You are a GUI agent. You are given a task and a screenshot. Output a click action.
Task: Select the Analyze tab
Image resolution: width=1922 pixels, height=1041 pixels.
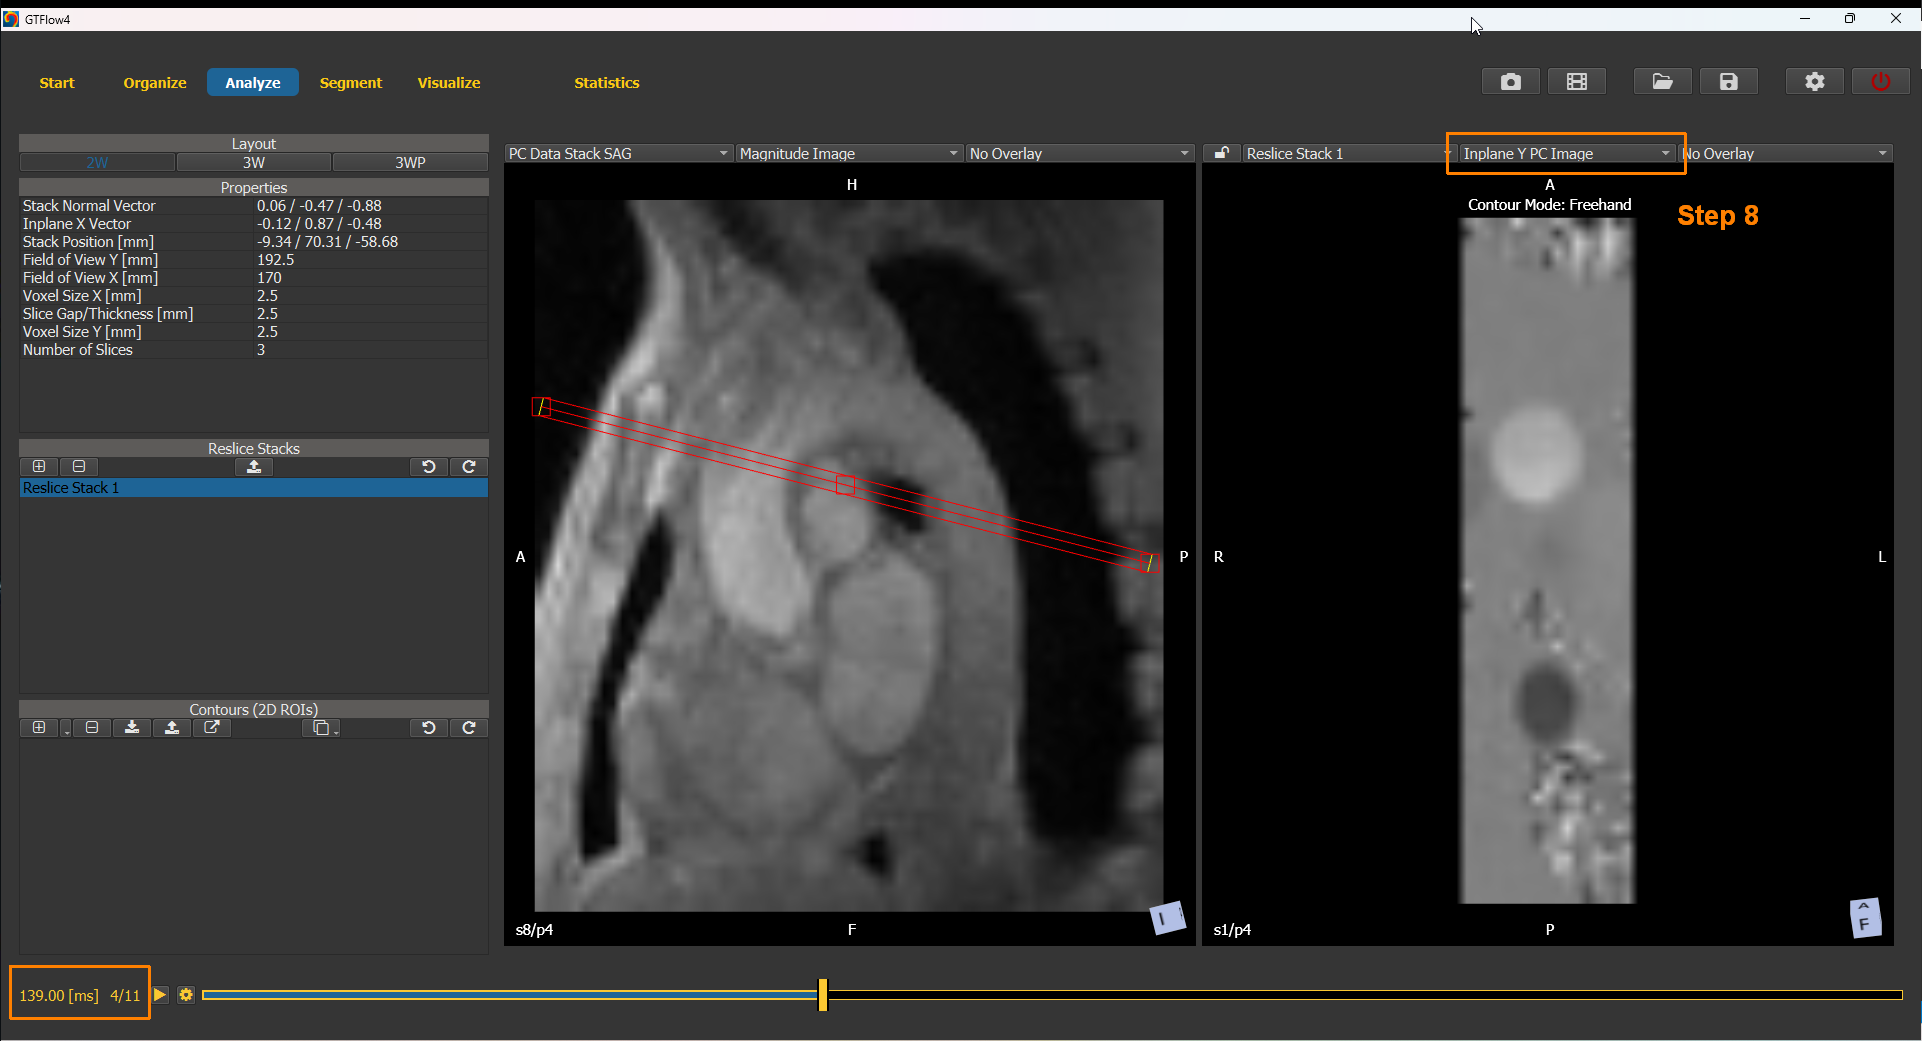point(253,83)
